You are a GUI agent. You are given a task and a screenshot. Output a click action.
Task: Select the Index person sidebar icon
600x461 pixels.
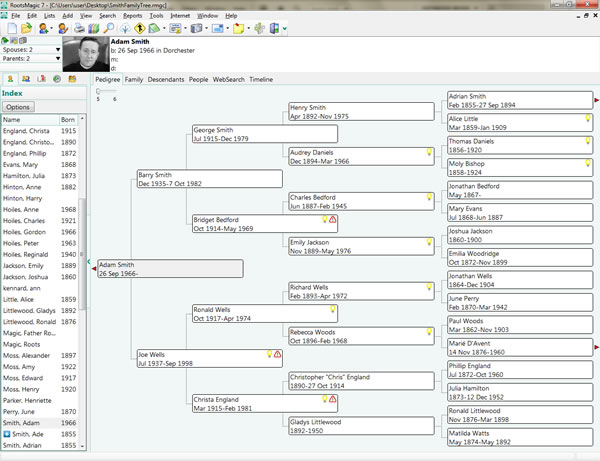(10, 79)
